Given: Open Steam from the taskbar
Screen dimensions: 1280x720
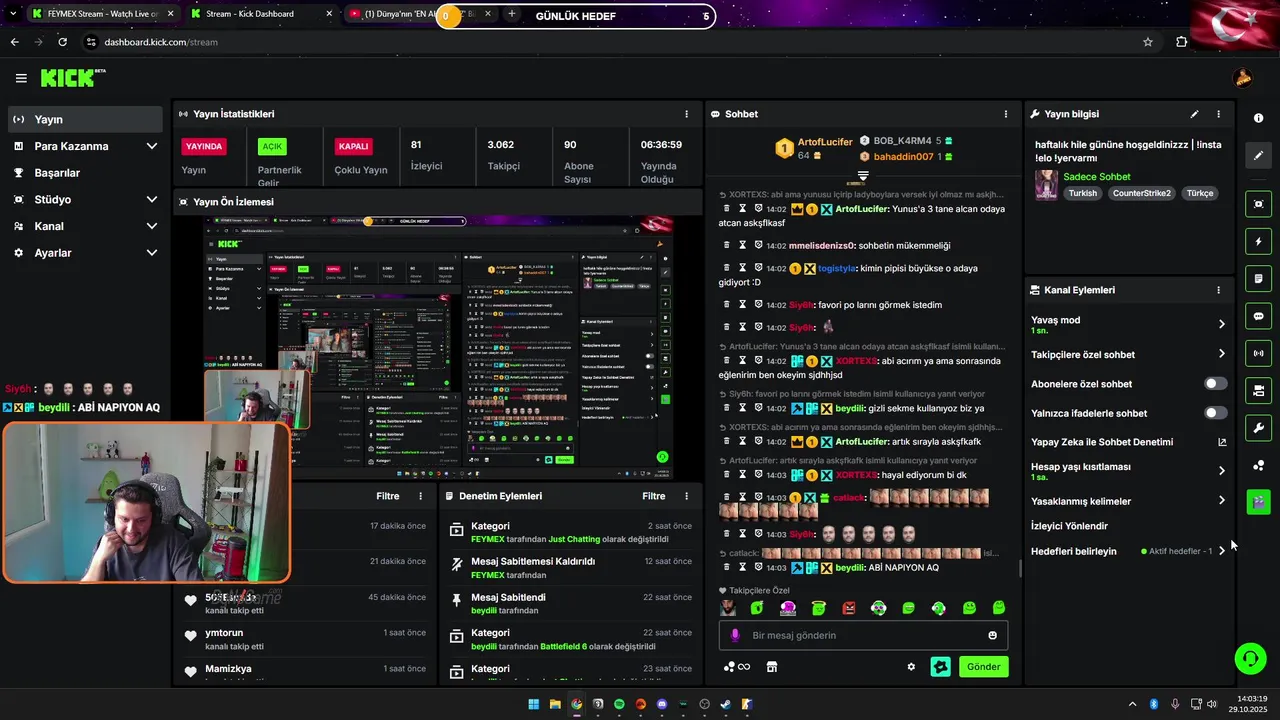Looking at the screenshot, I should pos(726,704).
